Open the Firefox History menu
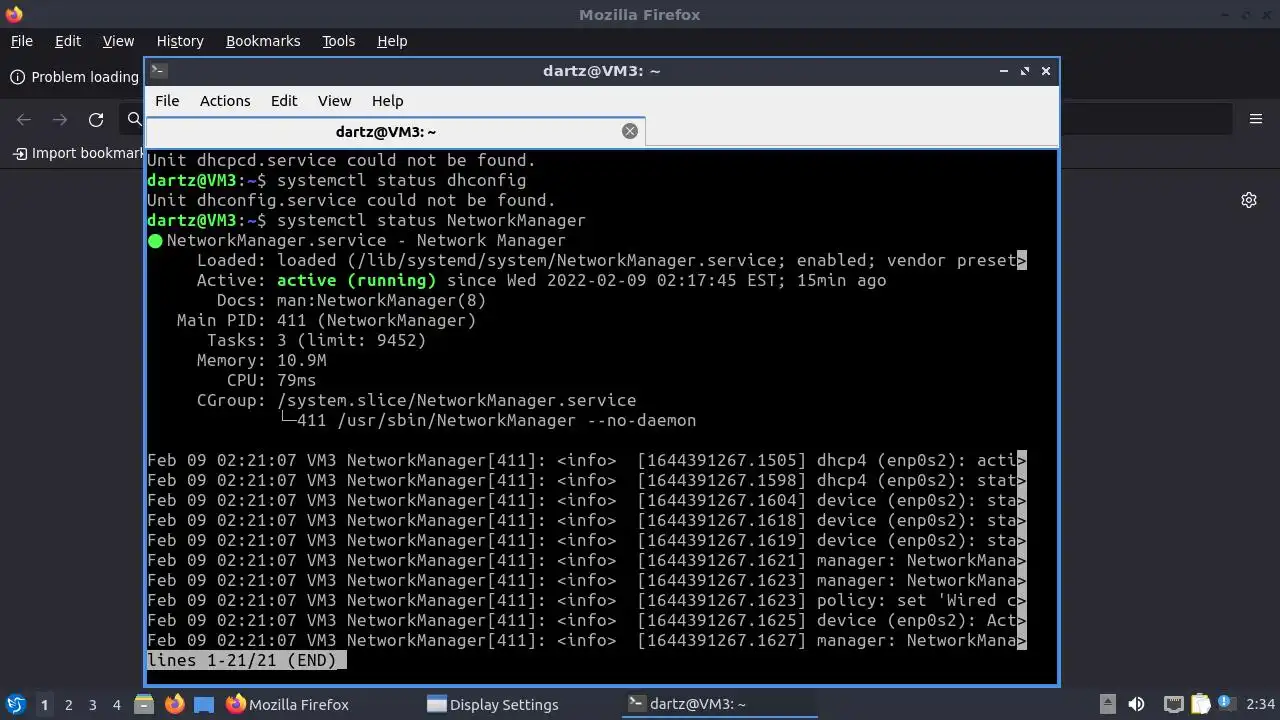This screenshot has width=1280, height=720. coord(180,41)
